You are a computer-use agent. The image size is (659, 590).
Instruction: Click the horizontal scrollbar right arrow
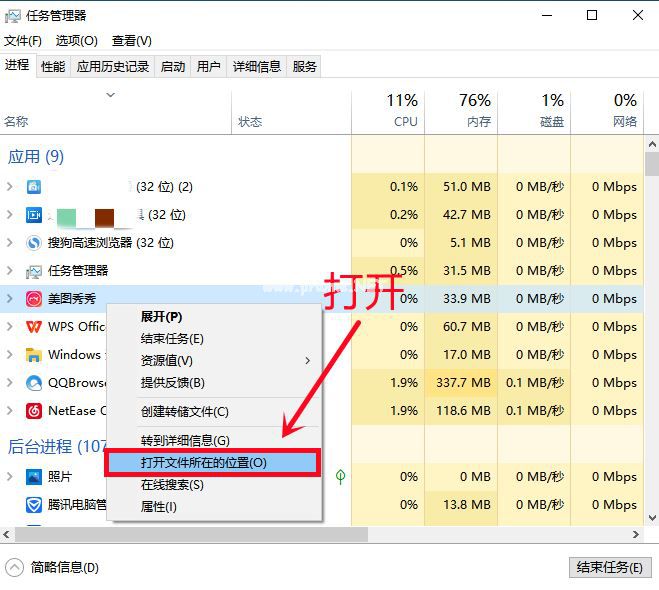click(636, 534)
